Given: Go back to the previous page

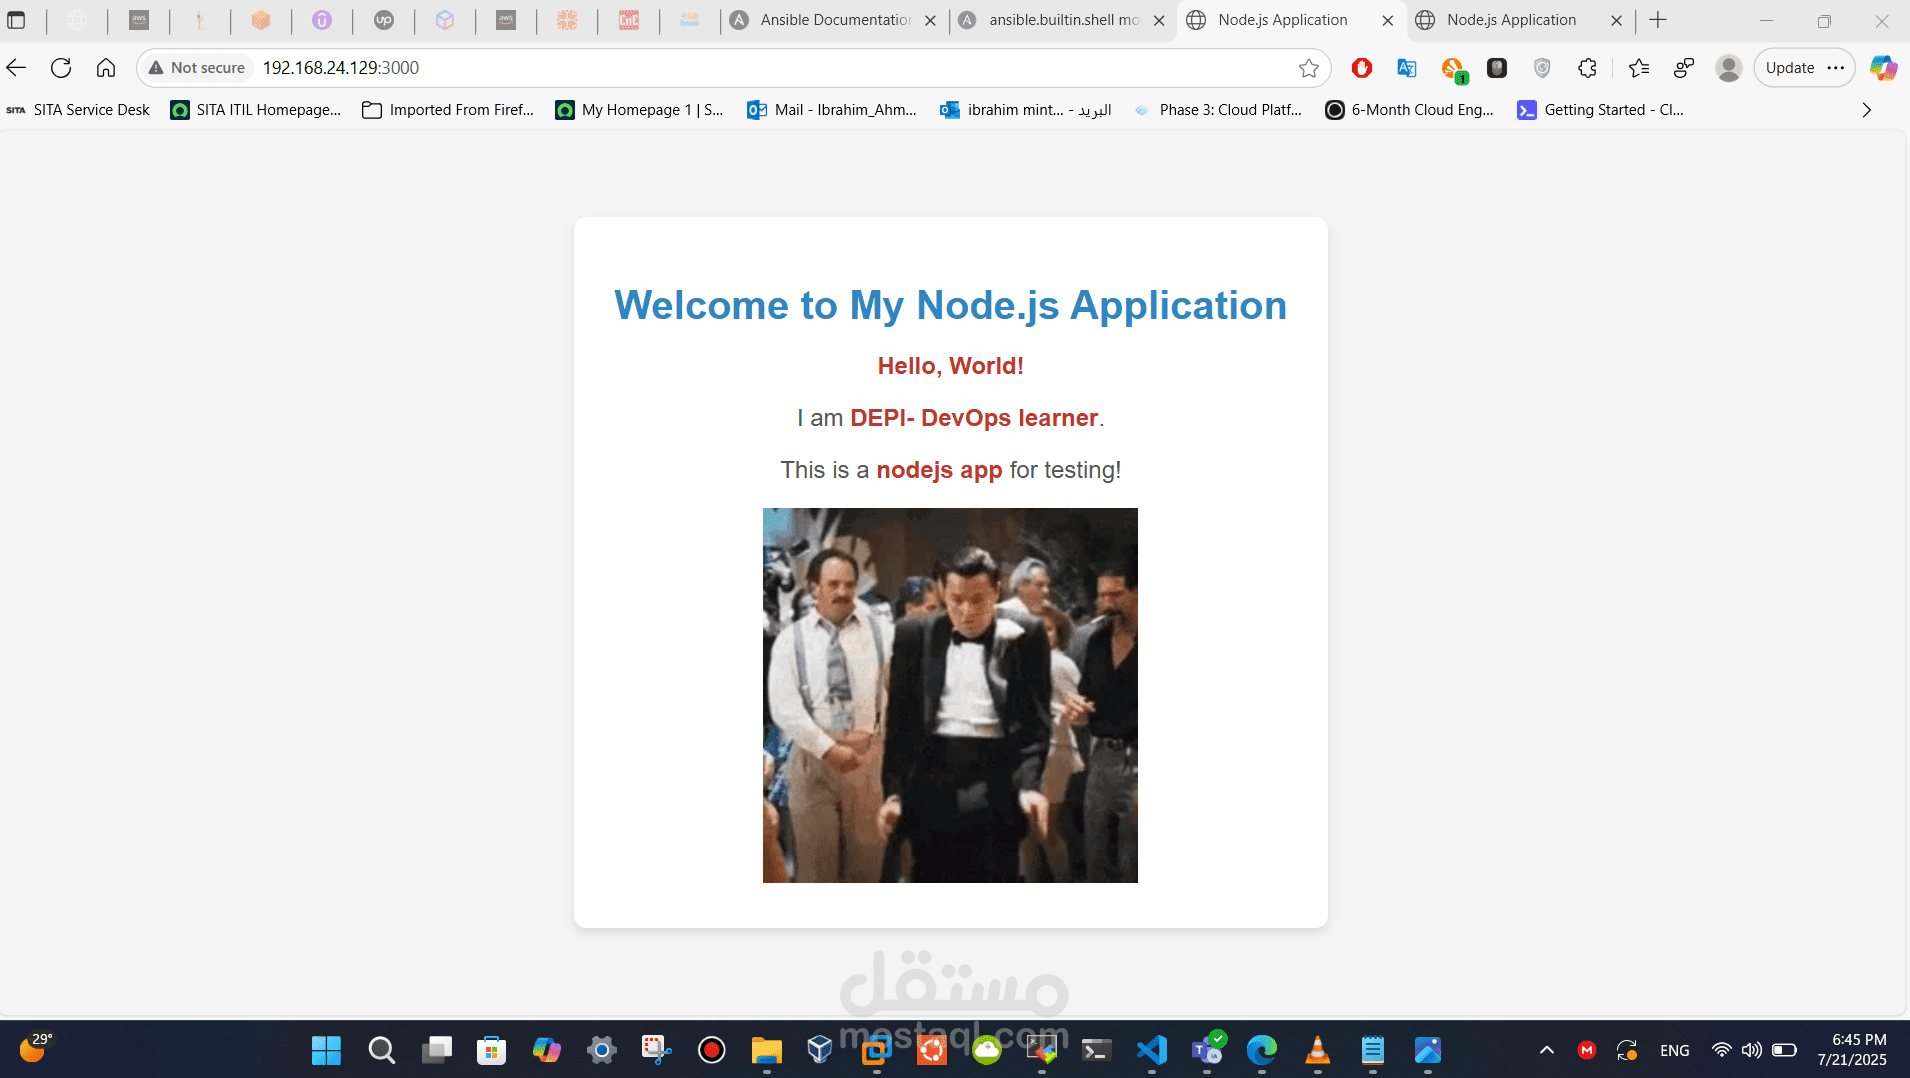Looking at the screenshot, I should pyautogui.click(x=17, y=68).
